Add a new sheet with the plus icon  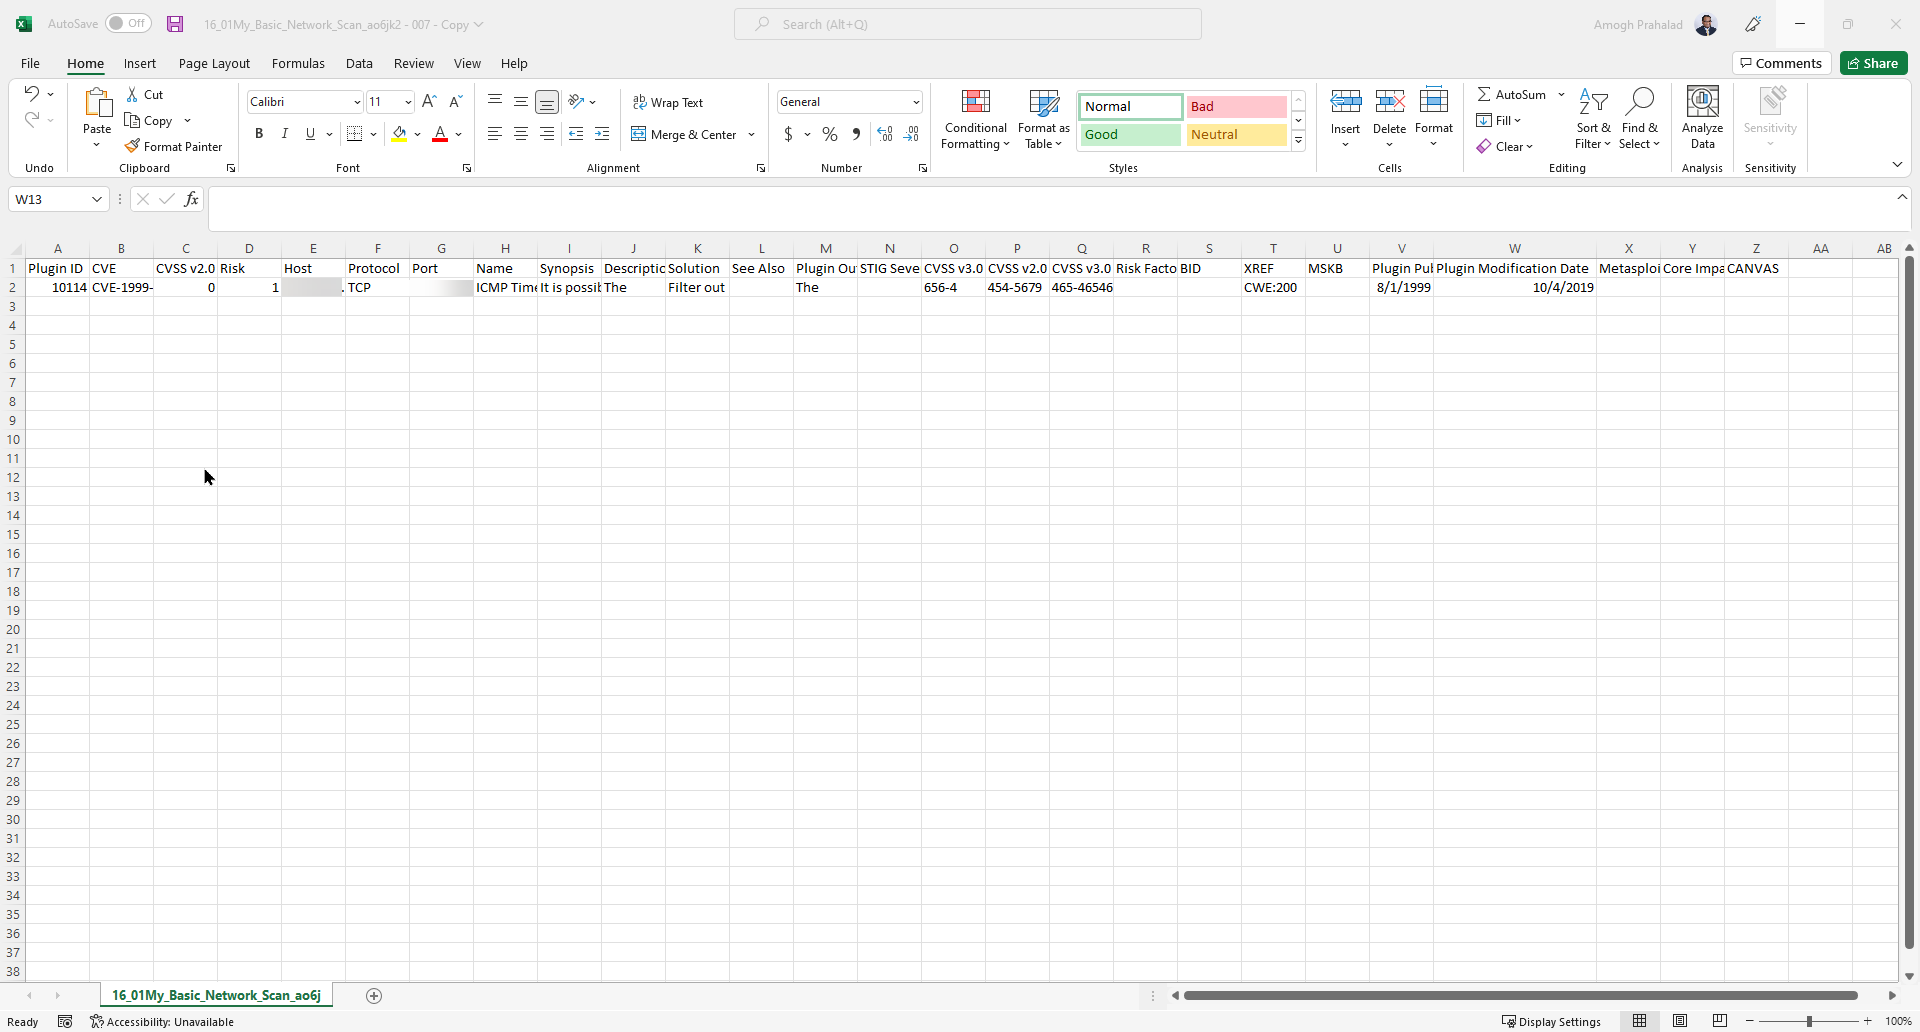[x=374, y=995]
